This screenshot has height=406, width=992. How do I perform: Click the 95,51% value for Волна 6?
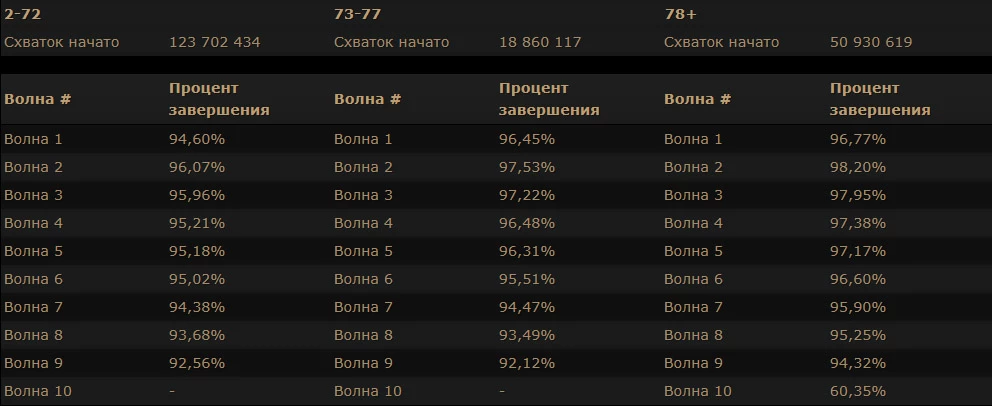point(527,279)
